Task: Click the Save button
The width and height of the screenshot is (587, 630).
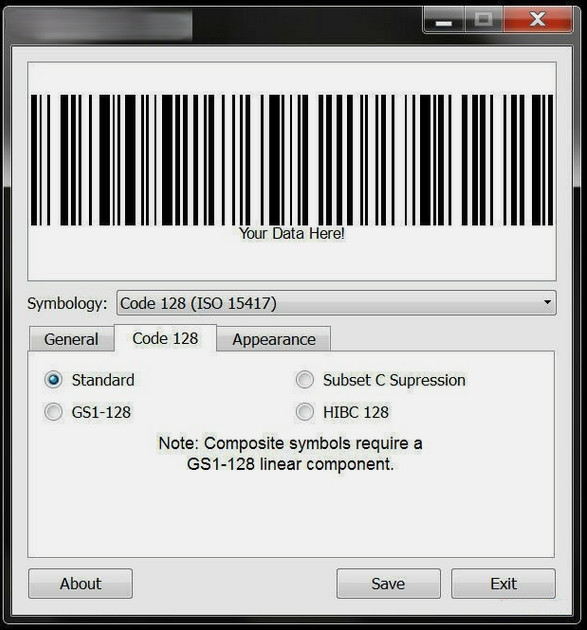Action: click(x=389, y=583)
